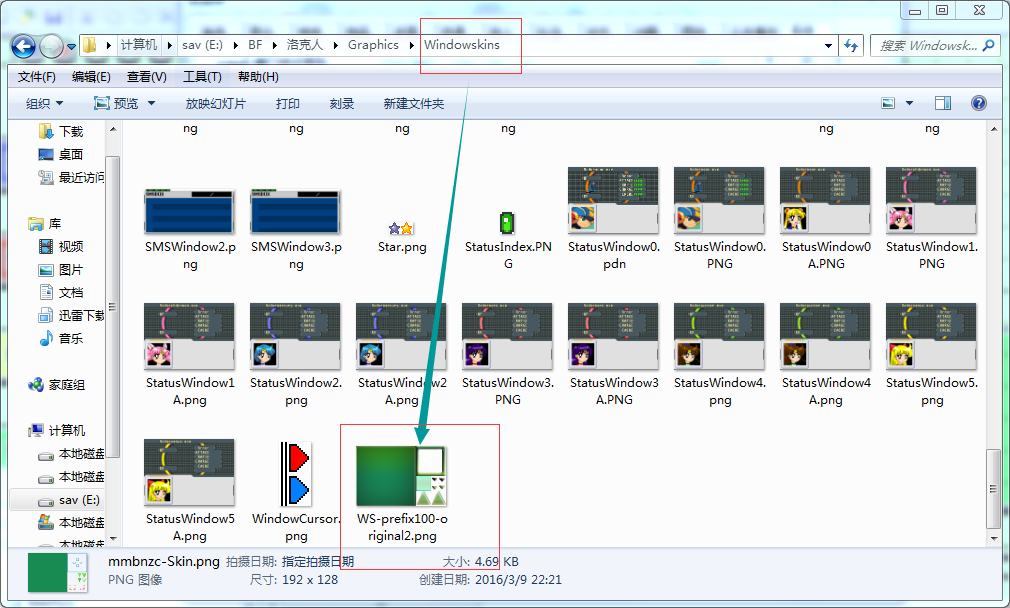Go back with the Back arrow button
The width and height of the screenshot is (1010, 608).
click(x=23, y=46)
